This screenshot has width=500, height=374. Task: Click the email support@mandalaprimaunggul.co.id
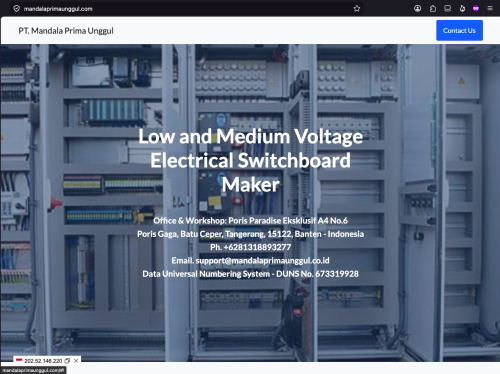point(262,261)
